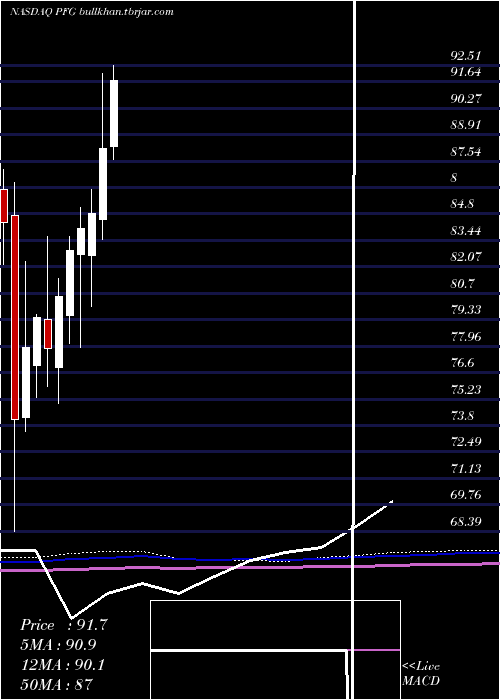Viewport: 500px width, 700px height.
Task: Click the 80.7 price axis label
Action: pyautogui.click(x=462, y=283)
